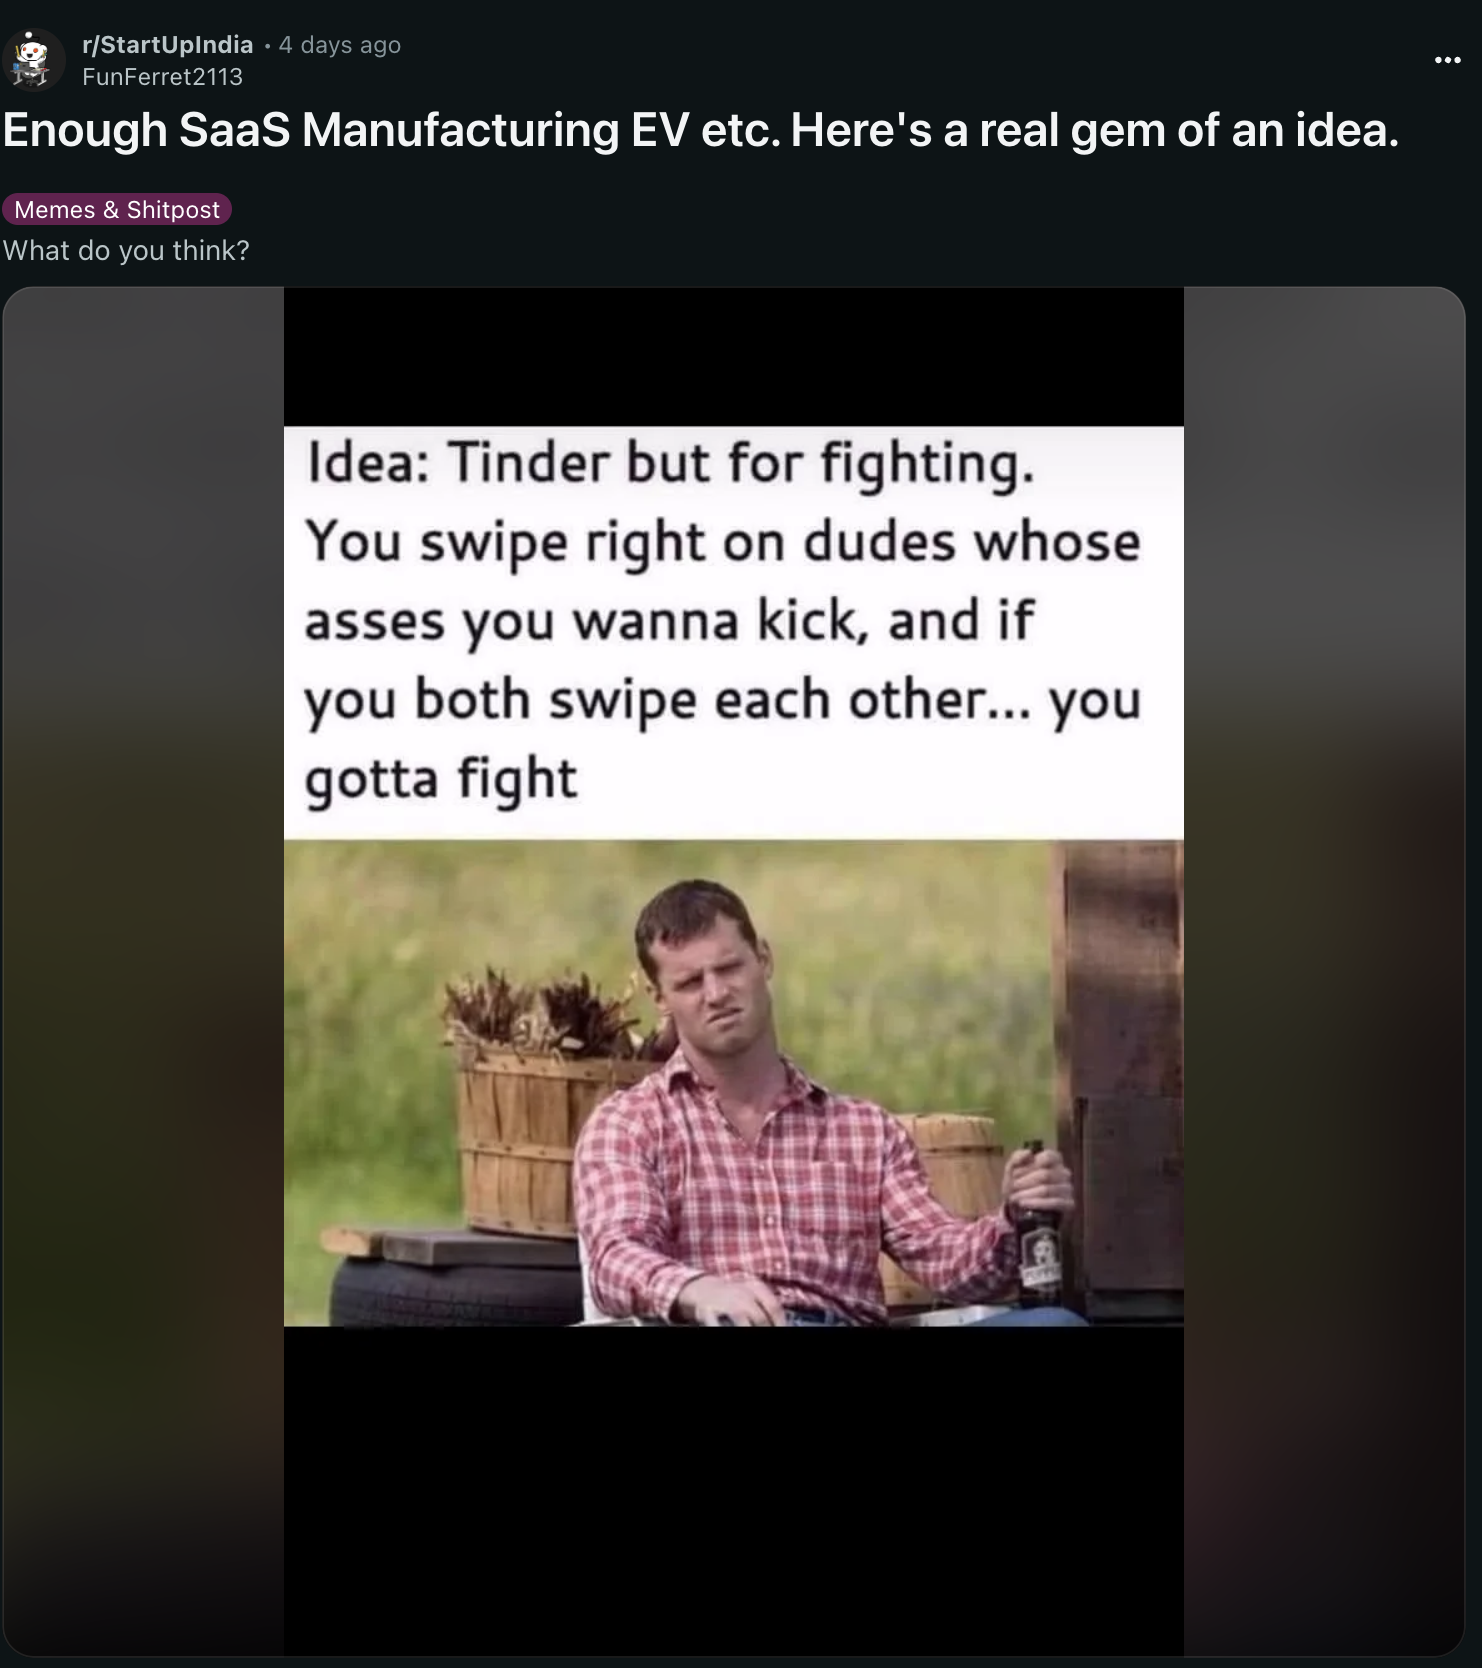Click the r/StartUpIndia subreddit avatar icon
This screenshot has height=1668, width=1482.
click(x=33, y=60)
